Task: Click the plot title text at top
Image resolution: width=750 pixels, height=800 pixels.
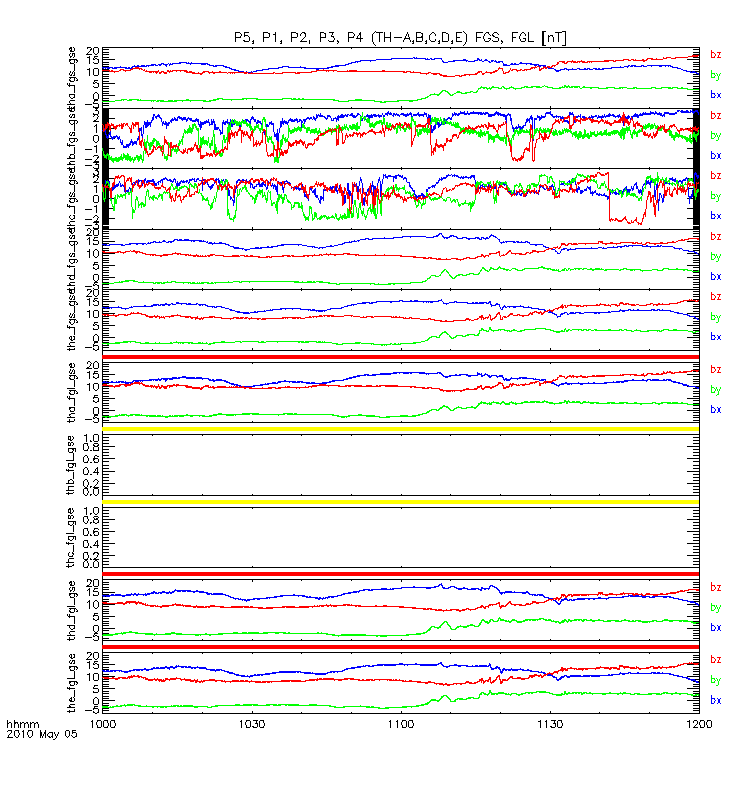Action: [401, 38]
